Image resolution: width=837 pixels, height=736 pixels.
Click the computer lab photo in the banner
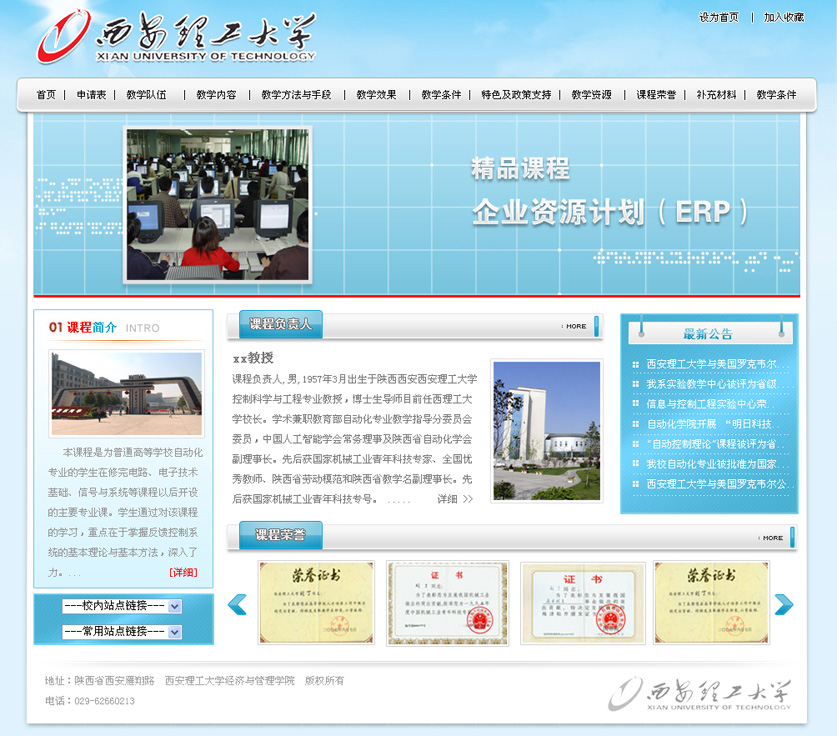(218, 204)
